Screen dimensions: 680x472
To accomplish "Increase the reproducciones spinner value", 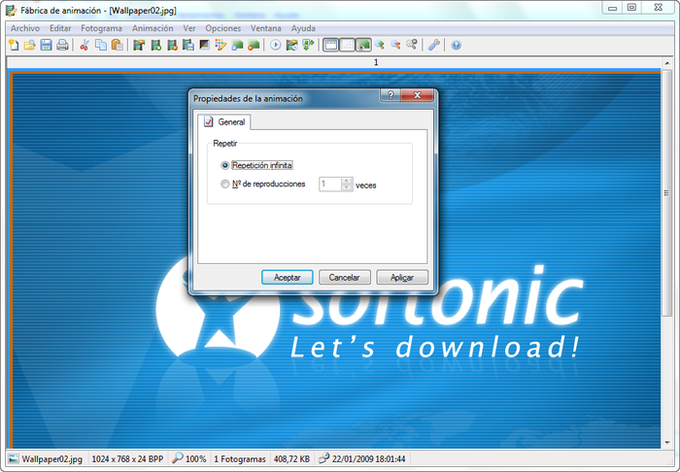I will (x=347, y=180).
